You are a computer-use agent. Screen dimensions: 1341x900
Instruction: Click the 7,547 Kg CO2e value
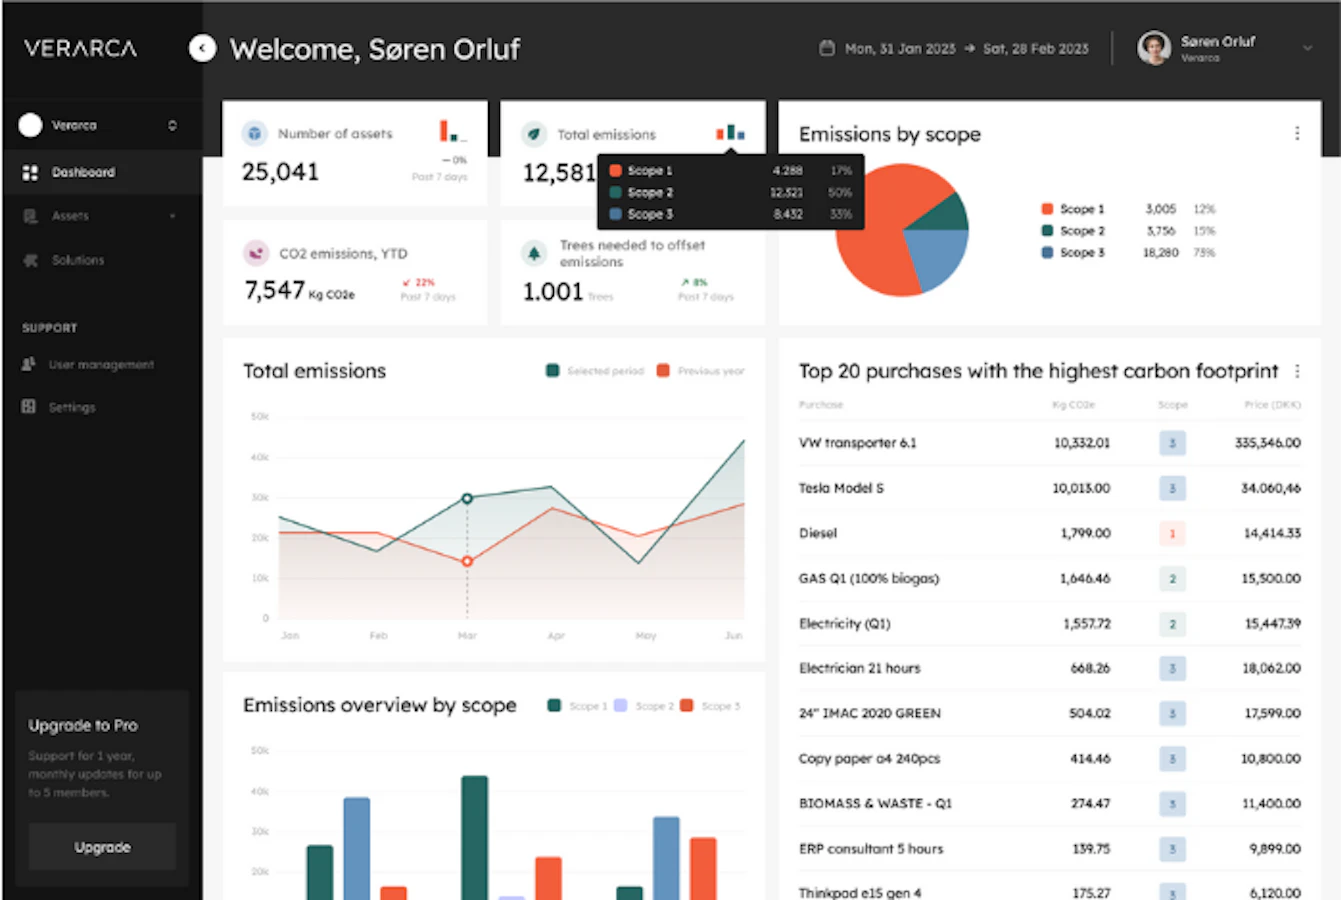[x=299, y=291]
